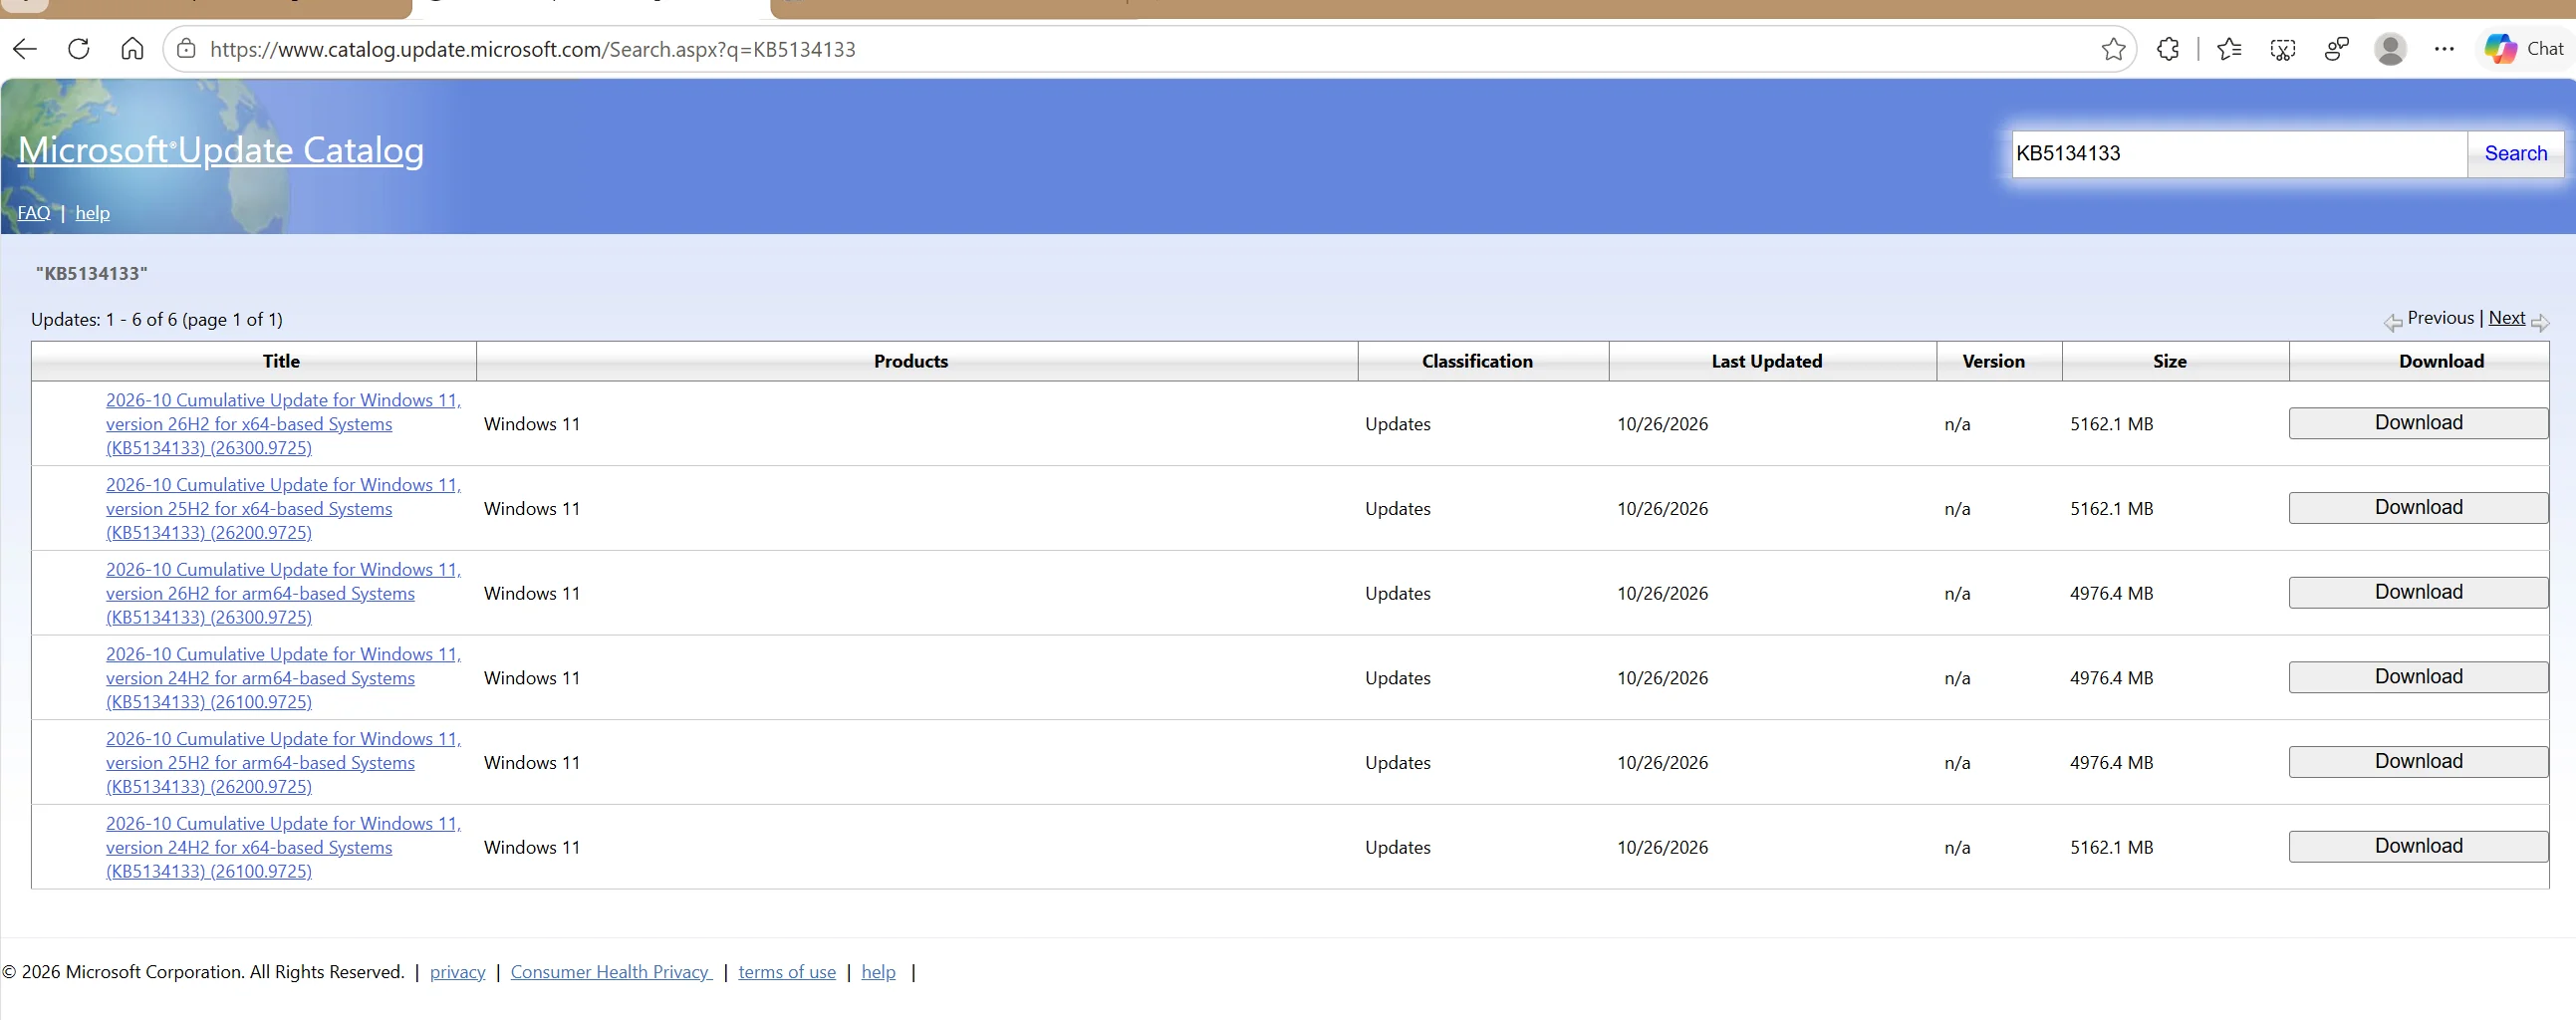The height and width of the screenshot is (1020, 2576).
Task: Click the Search button
Action: tap(2515, 154)
